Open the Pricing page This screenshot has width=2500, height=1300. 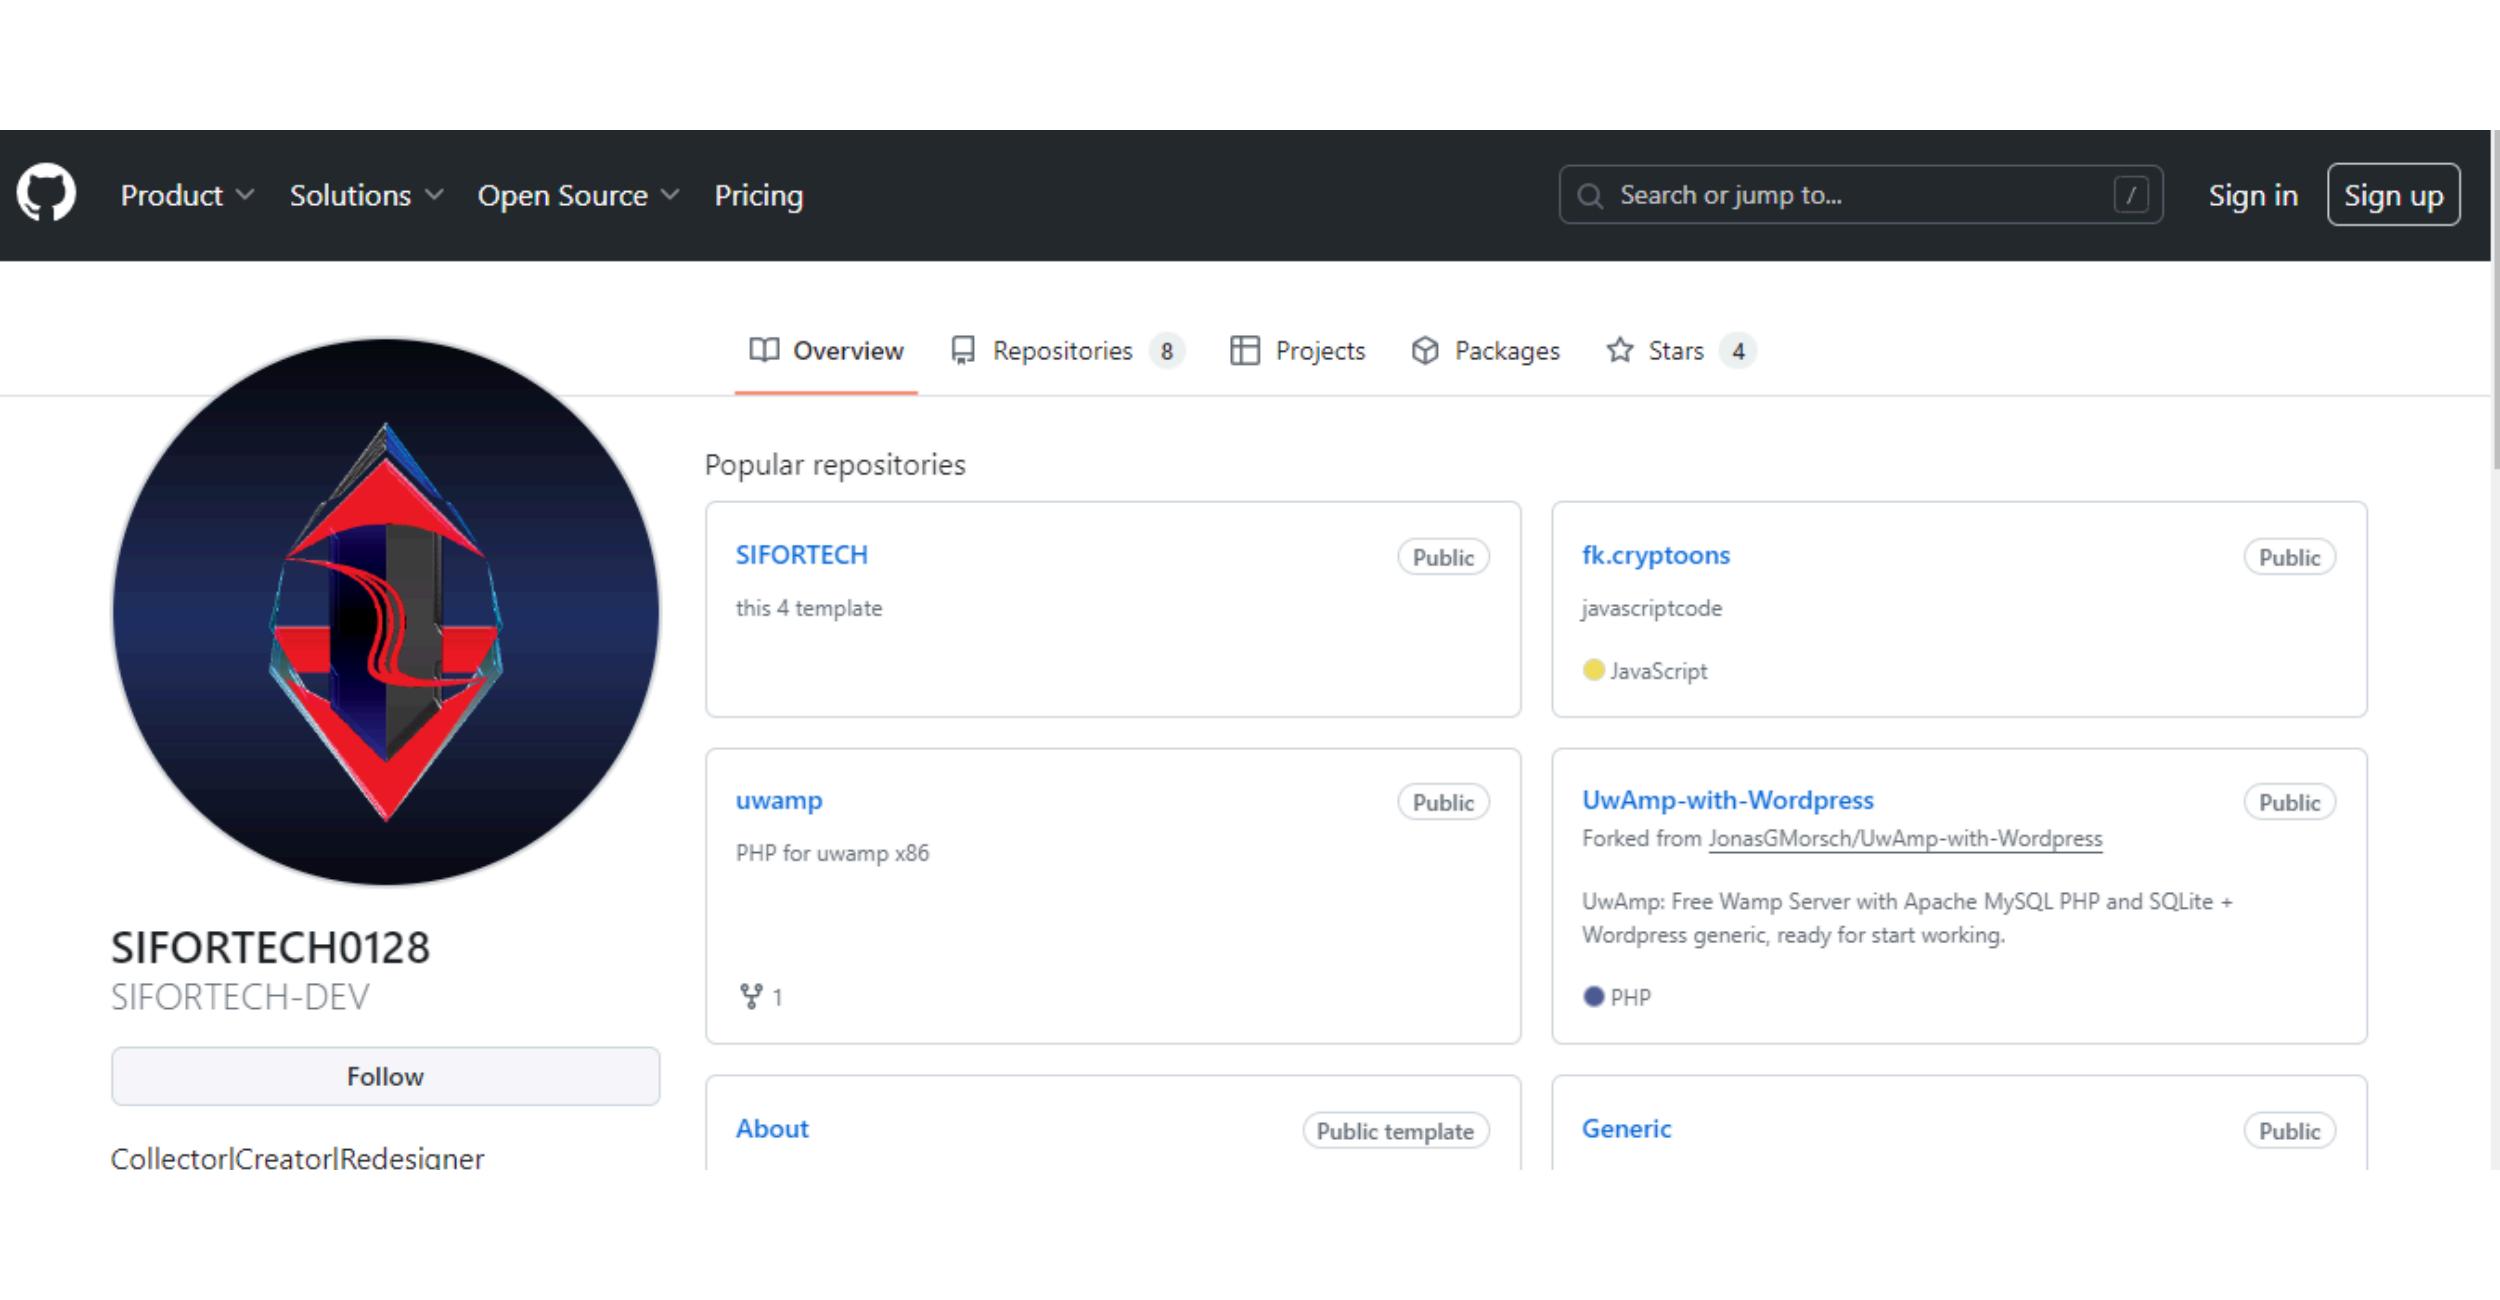(x=759, y=195)
